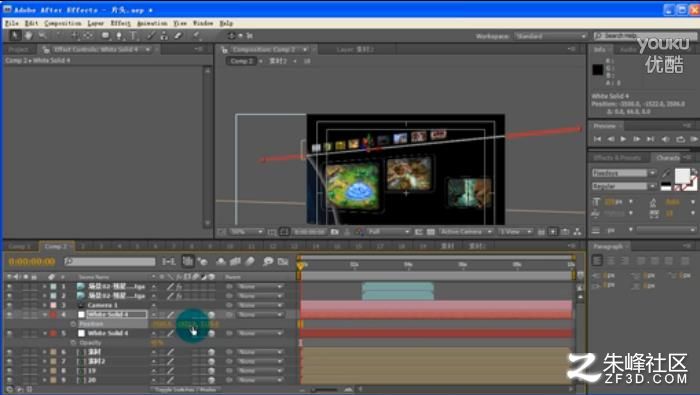Open the Composition menu
Image resolution: width=700 pixels, height=395 pixels.
[x=62, y=23]
